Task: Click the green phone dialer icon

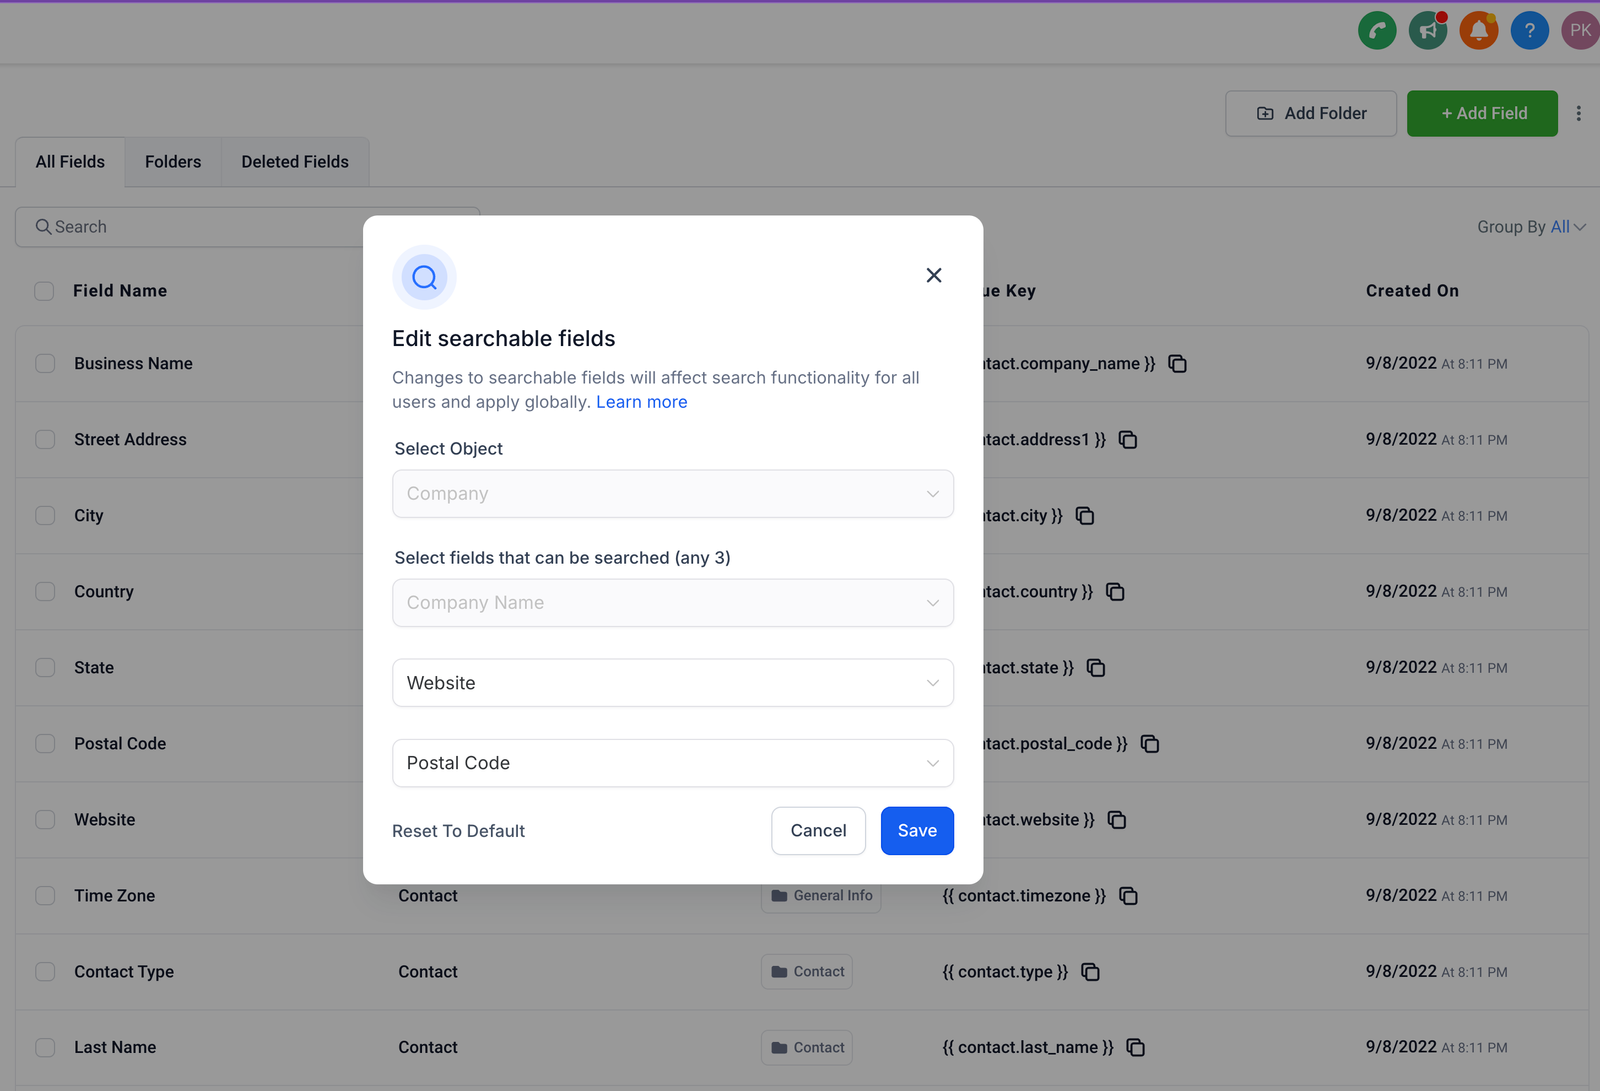Action: point(1377,31)
